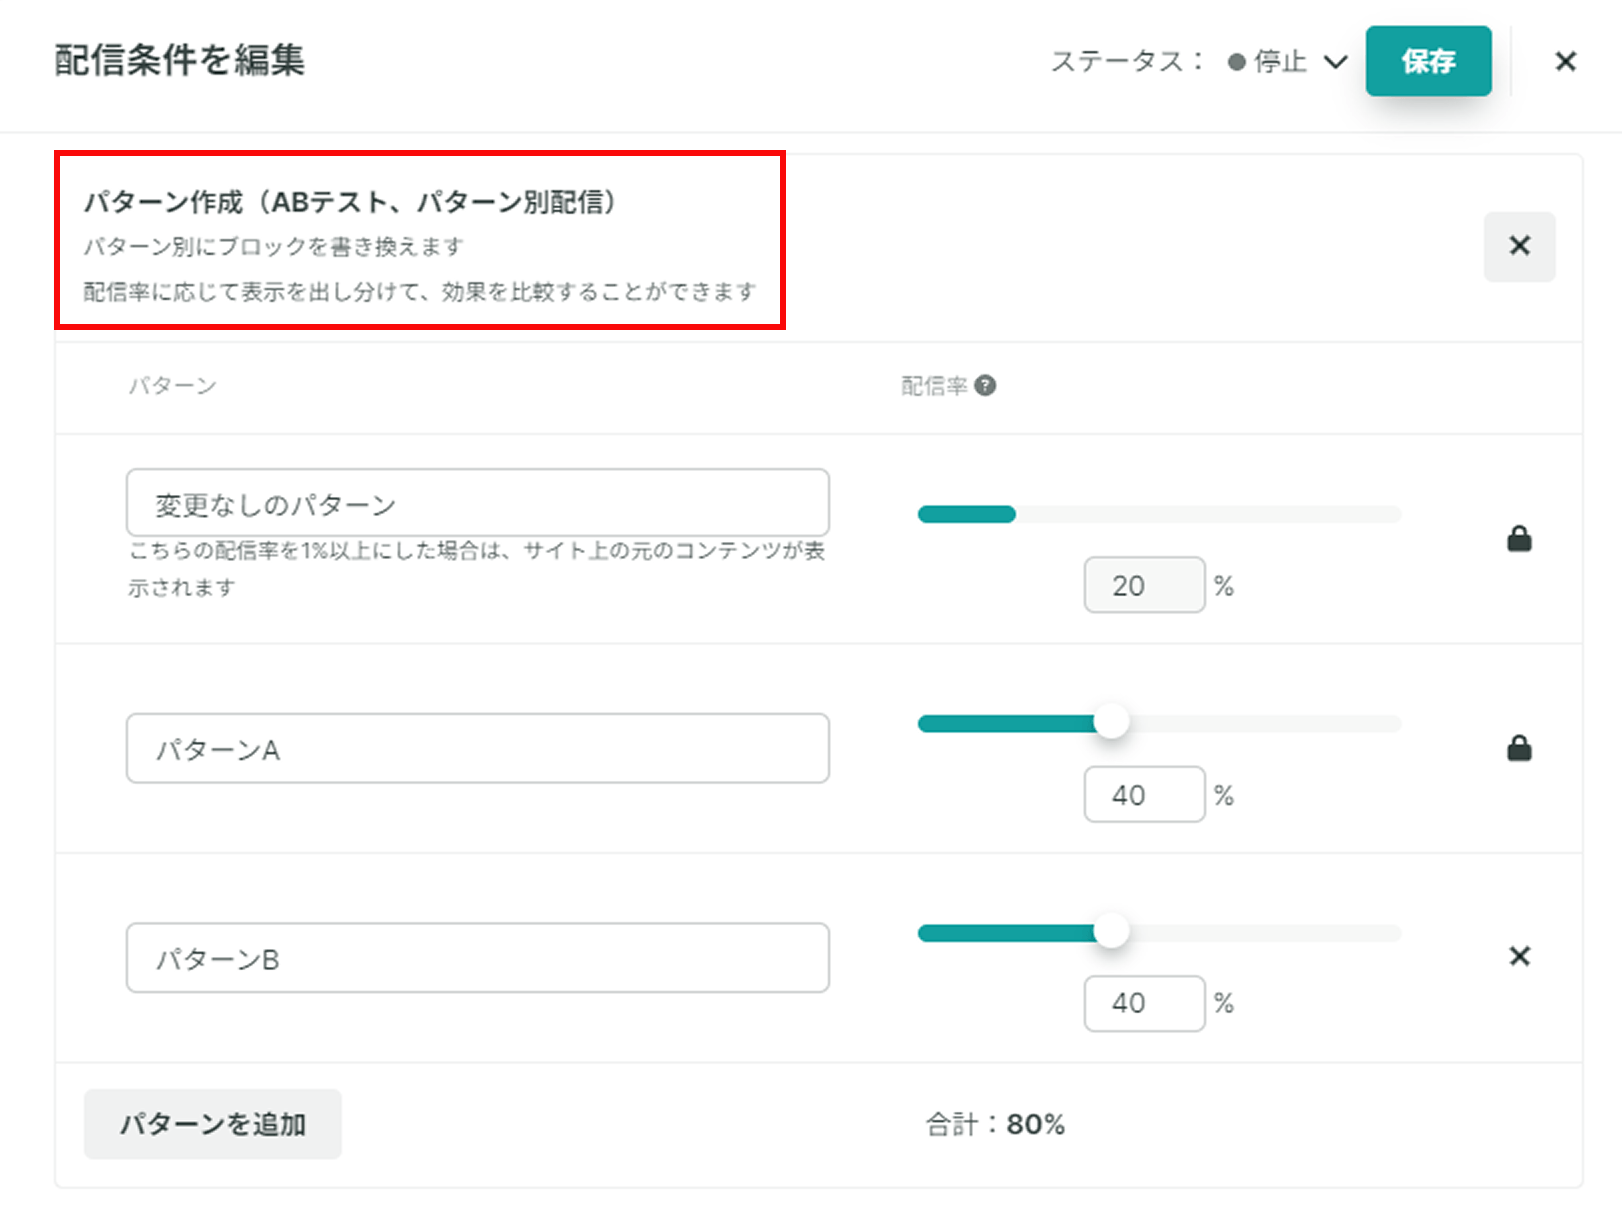The width and height of the screenshot is (1622, 1224).
Task: Click the 合計：80% total text
Action: click(995, 1124)
